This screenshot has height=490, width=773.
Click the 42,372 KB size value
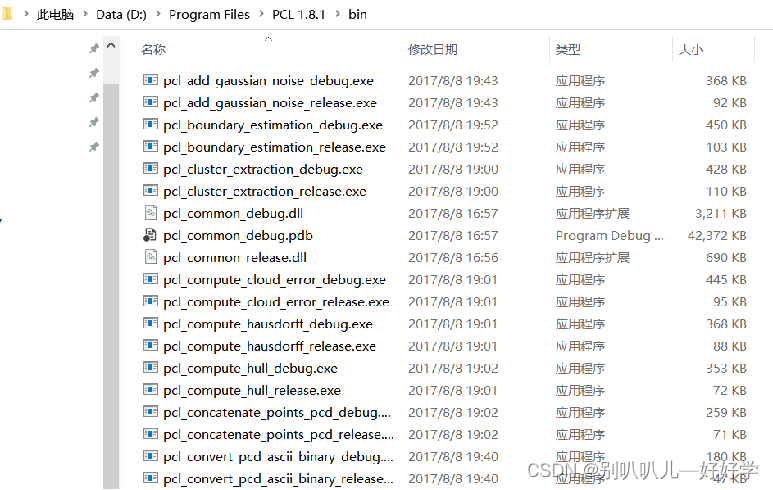coord(717,236)
